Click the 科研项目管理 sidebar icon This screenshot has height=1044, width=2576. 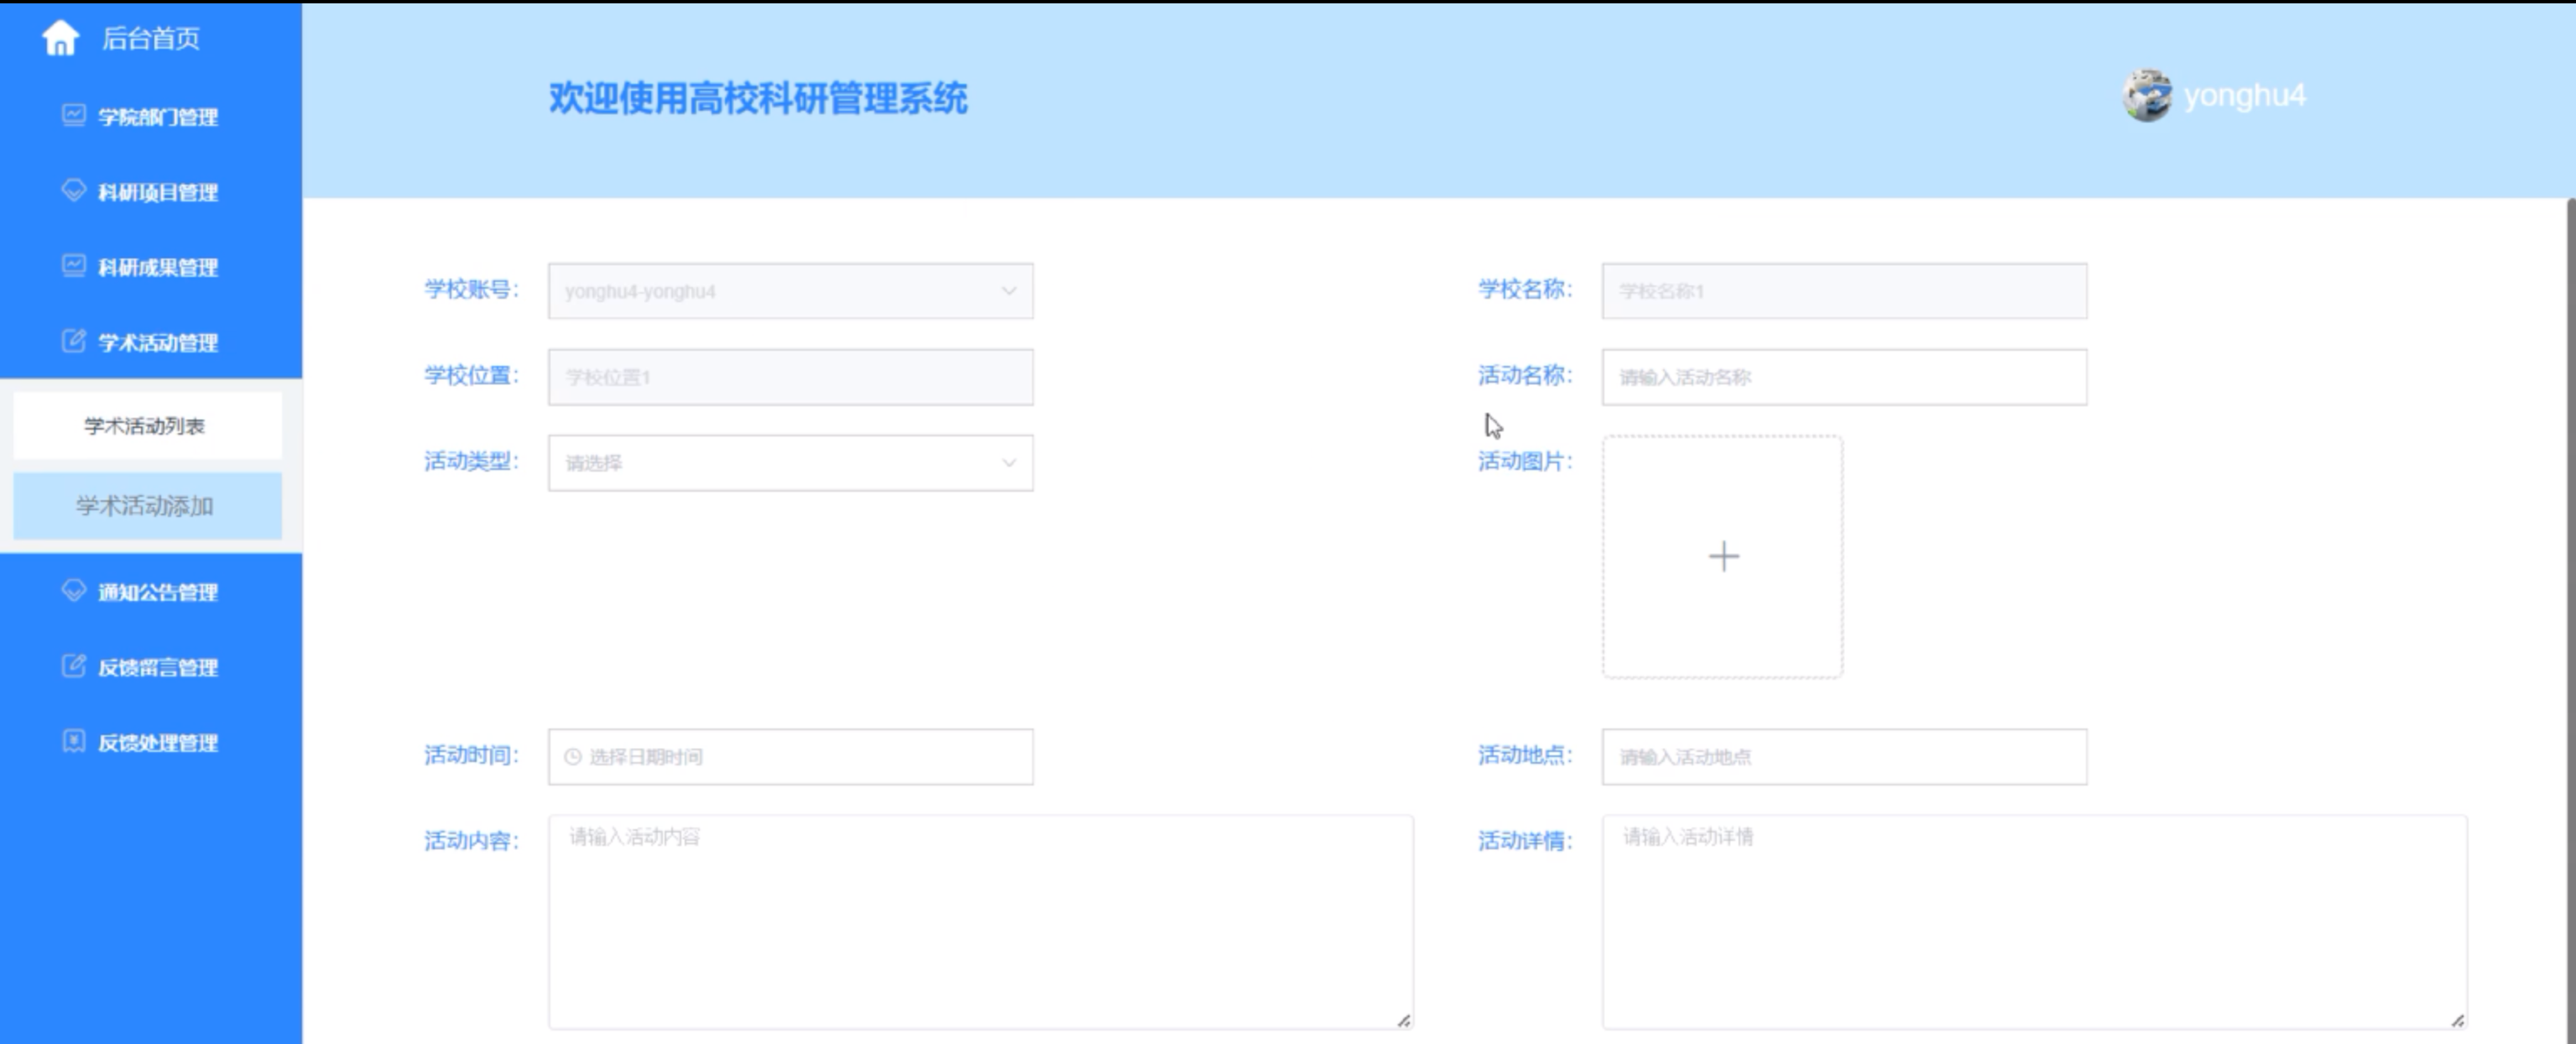(73, 190)
